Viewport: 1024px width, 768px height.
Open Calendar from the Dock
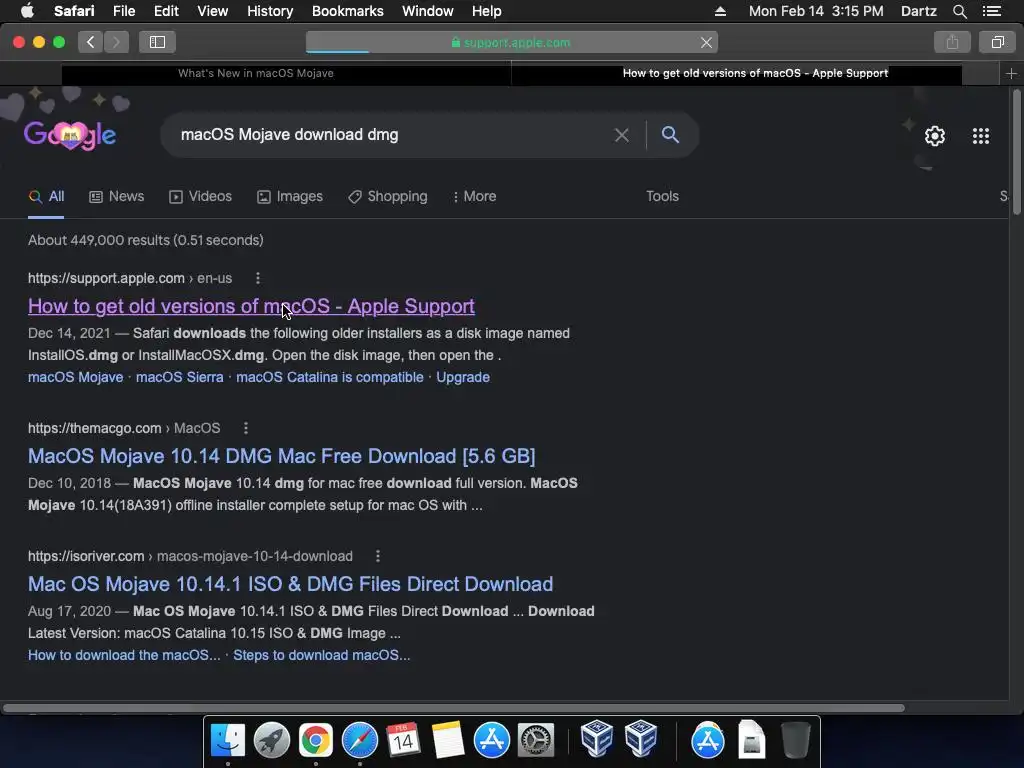tap(403, 740)
